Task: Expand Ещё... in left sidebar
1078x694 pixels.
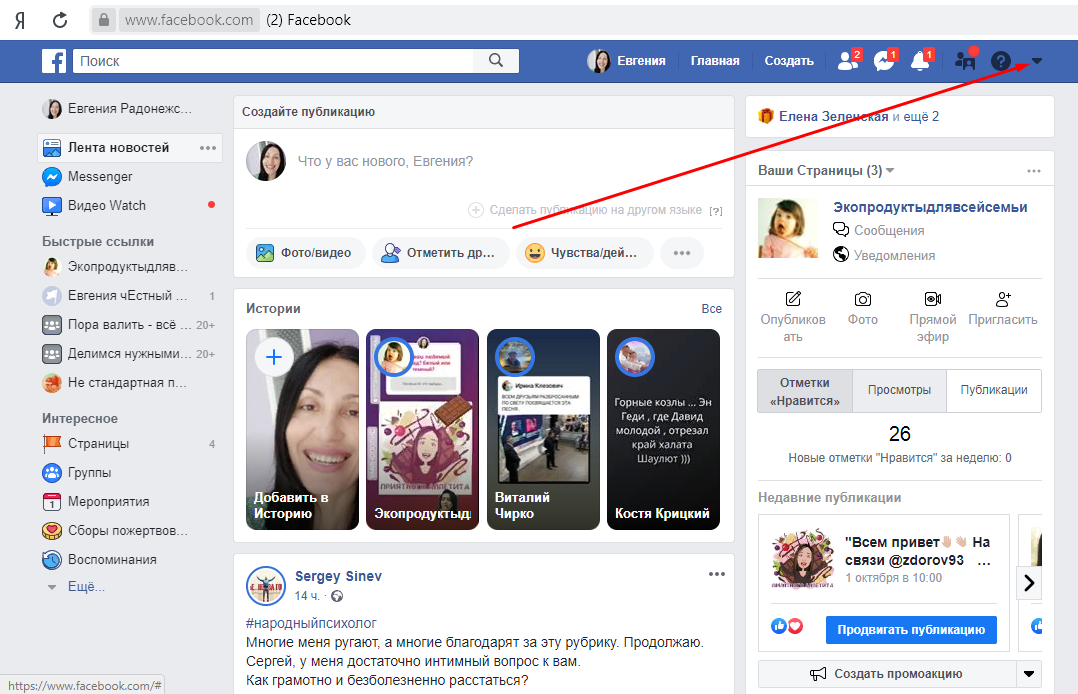Action: coord(86,587)
